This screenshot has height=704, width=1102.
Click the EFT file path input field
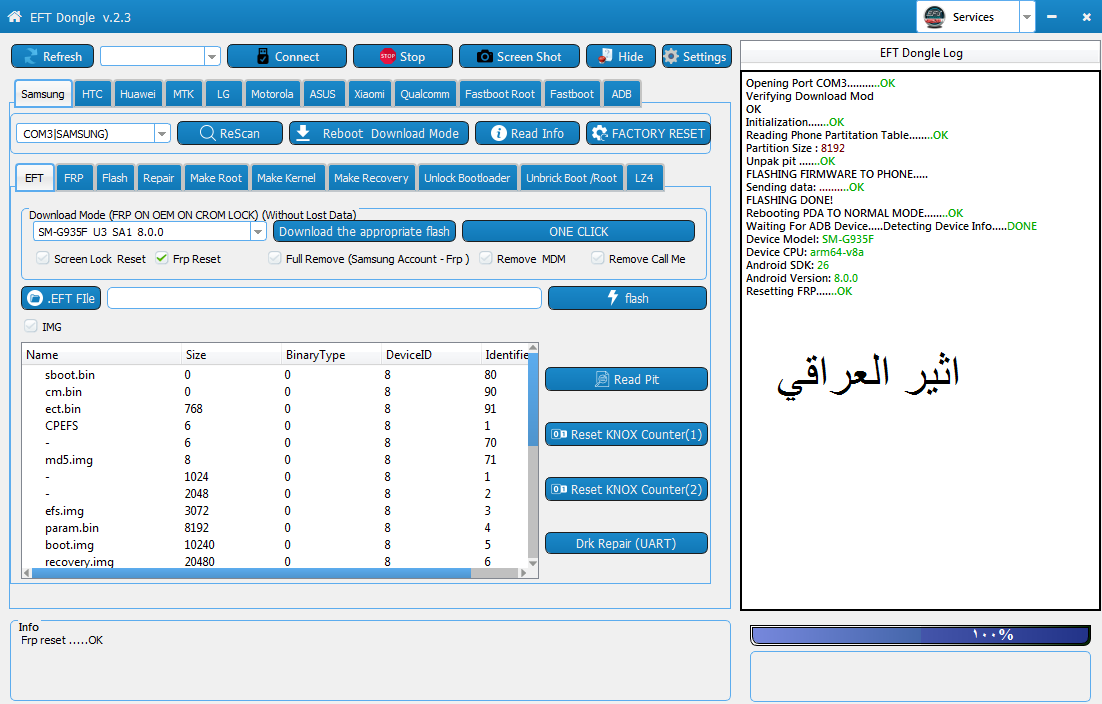coord(324,298)
